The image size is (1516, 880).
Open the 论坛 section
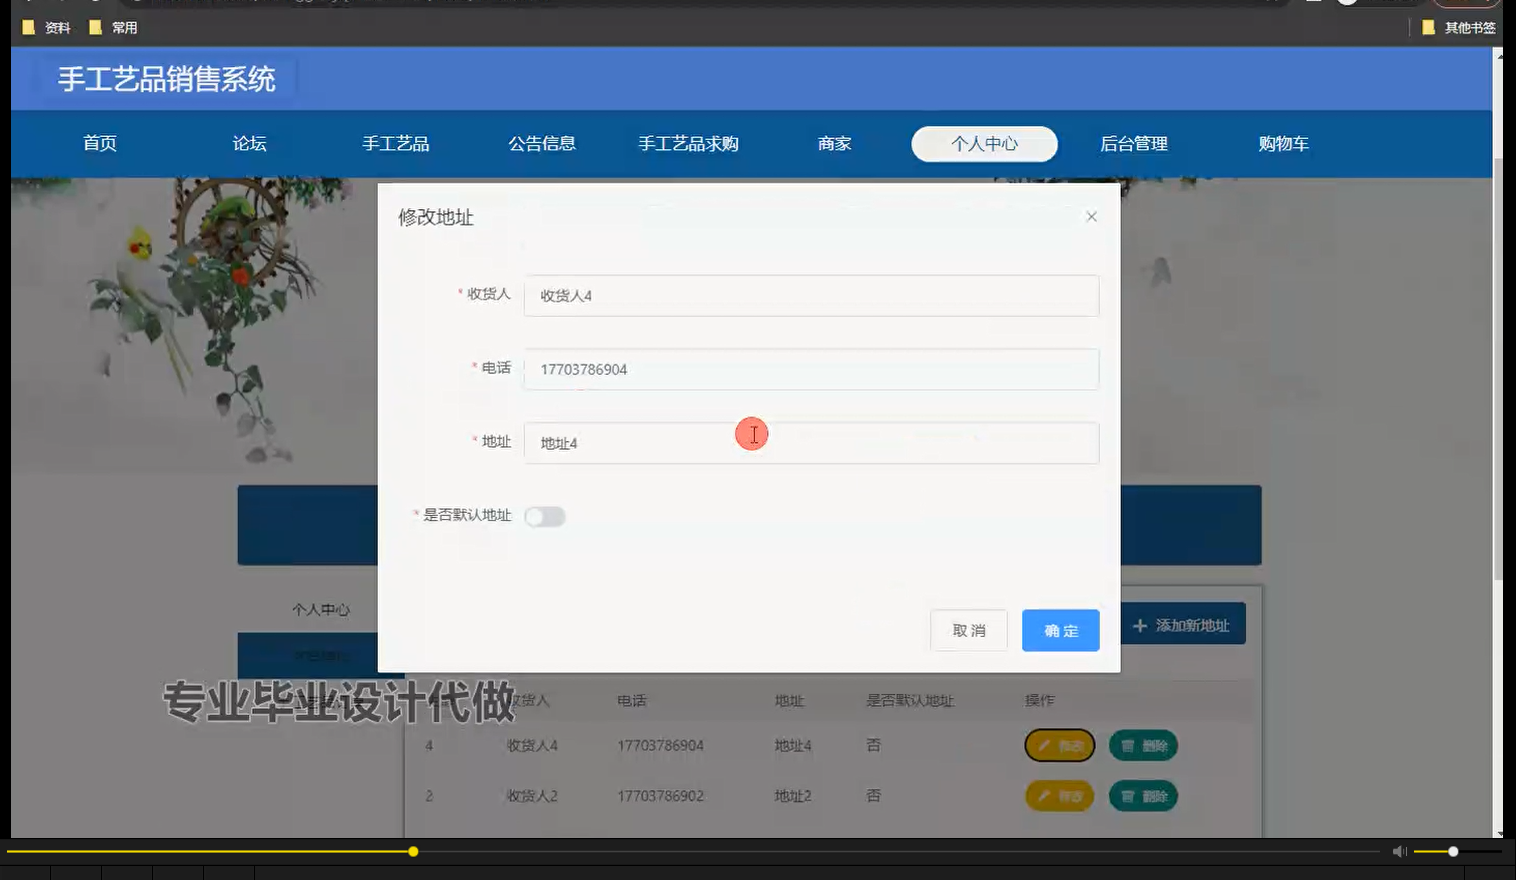(x=248, y=143)
